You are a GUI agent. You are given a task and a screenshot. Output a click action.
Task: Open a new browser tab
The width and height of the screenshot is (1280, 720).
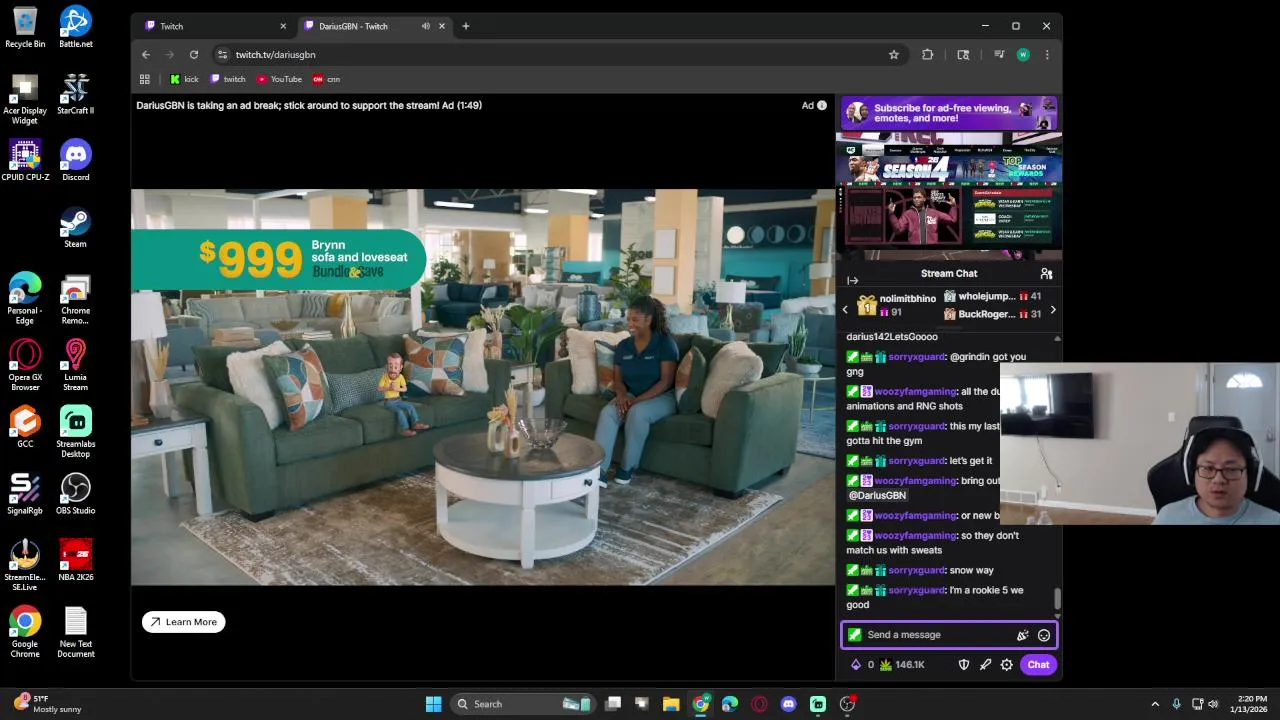[x=466, y=26]
